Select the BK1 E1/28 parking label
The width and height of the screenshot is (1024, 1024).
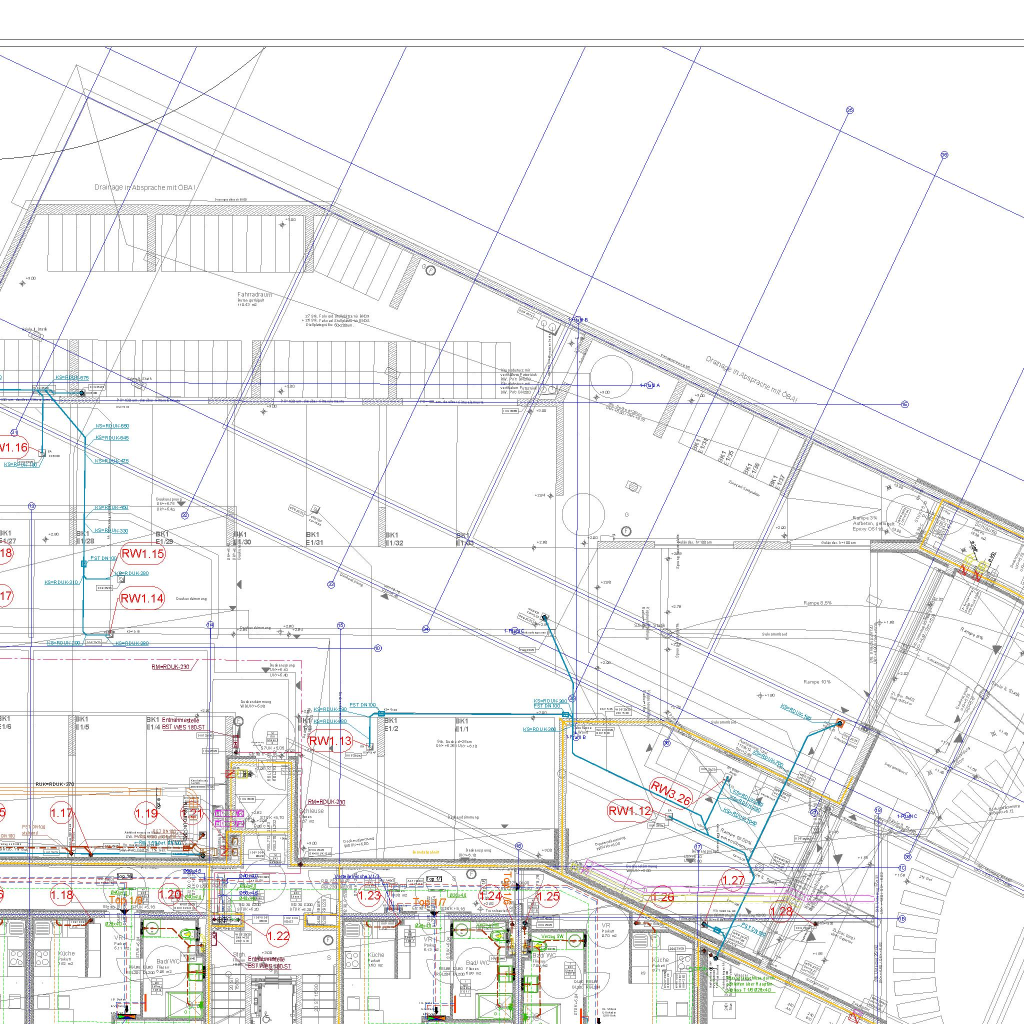tap(85, 537)
